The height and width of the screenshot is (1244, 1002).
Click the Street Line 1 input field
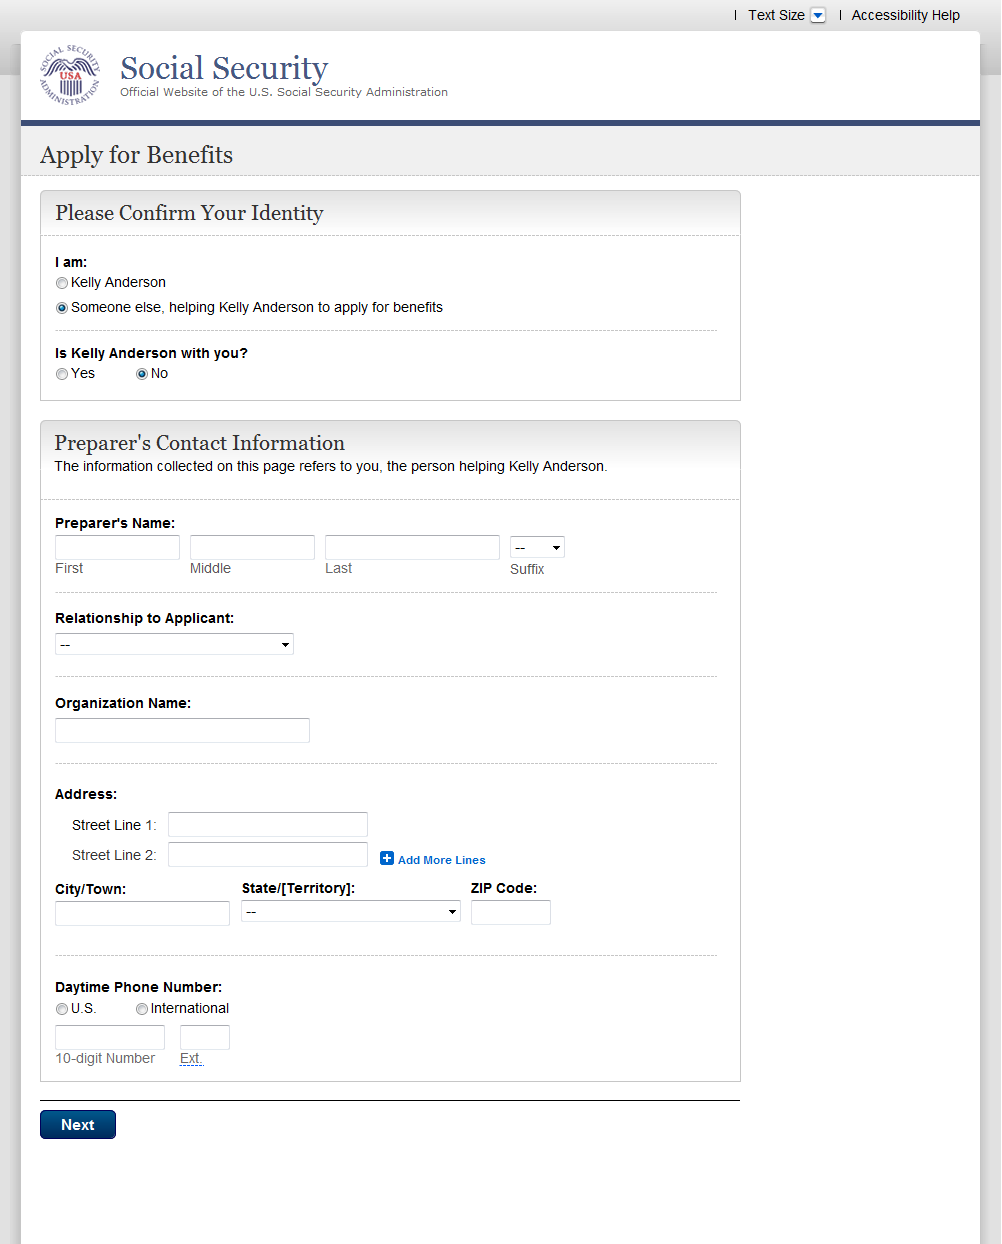coord(268,824)
